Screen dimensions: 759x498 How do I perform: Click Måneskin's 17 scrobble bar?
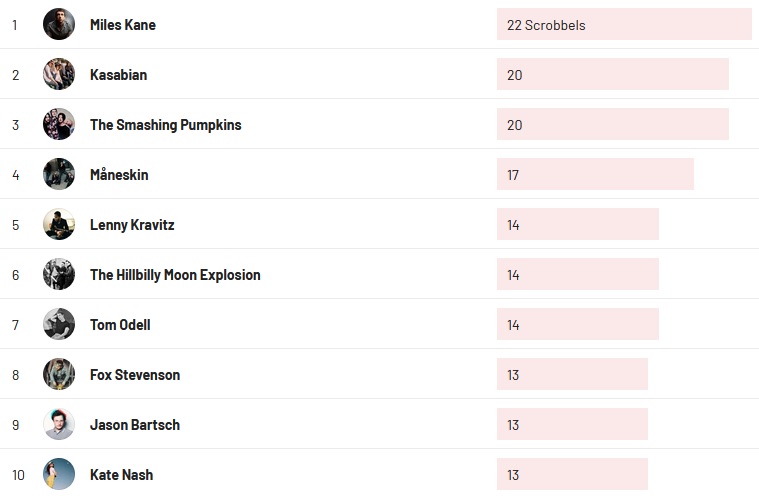coord(594,175)
